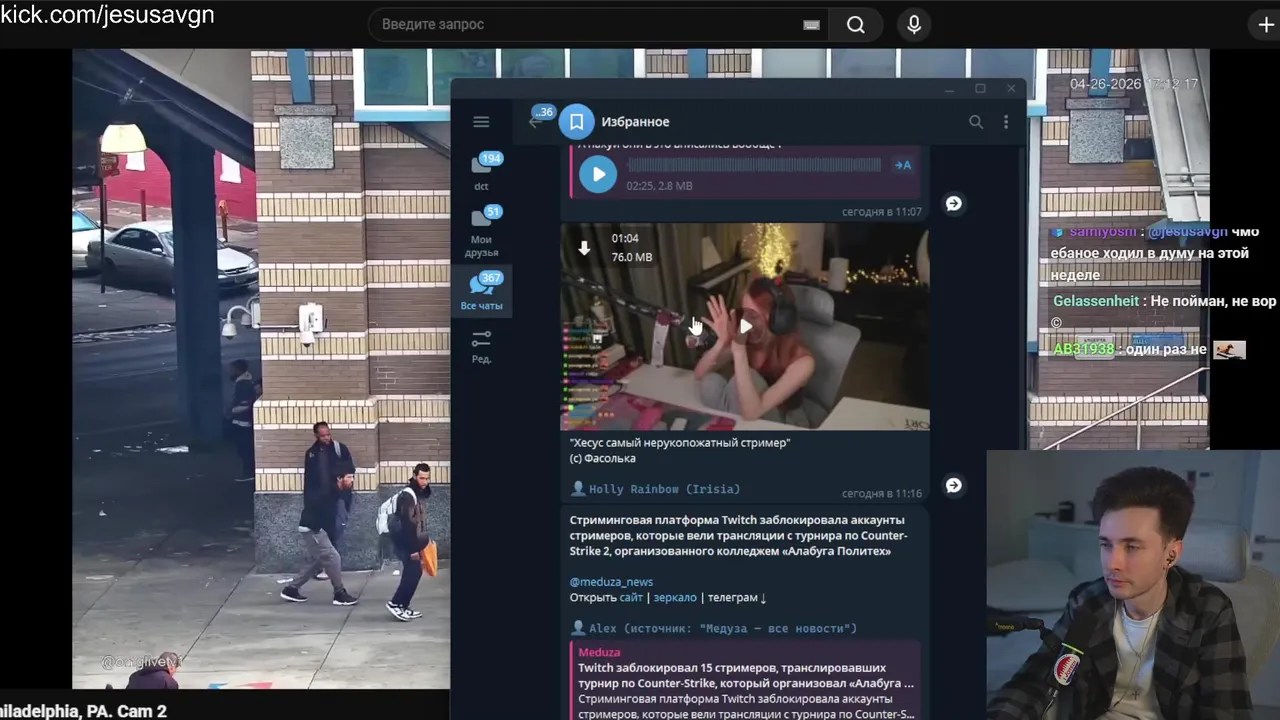This screenshot has height=720, width=1280.
Task: Play the video of streamer with headphones
Action: (x=745, y=326)
